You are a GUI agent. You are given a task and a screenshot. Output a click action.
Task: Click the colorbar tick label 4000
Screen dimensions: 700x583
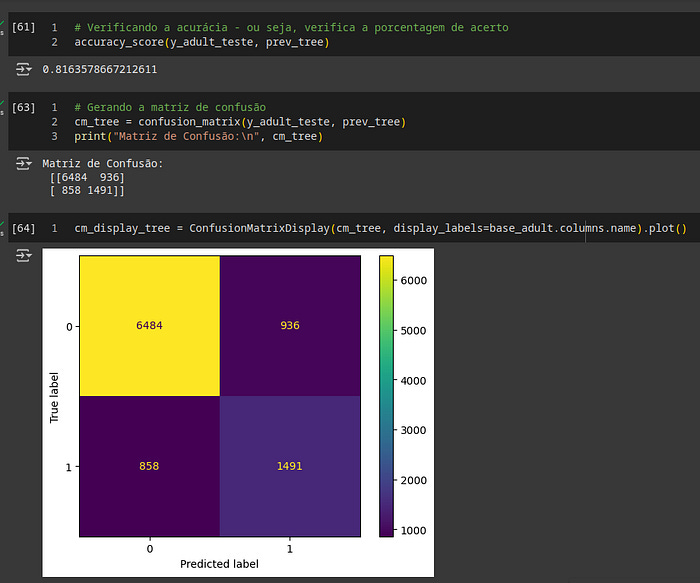(x=413, y=381)
